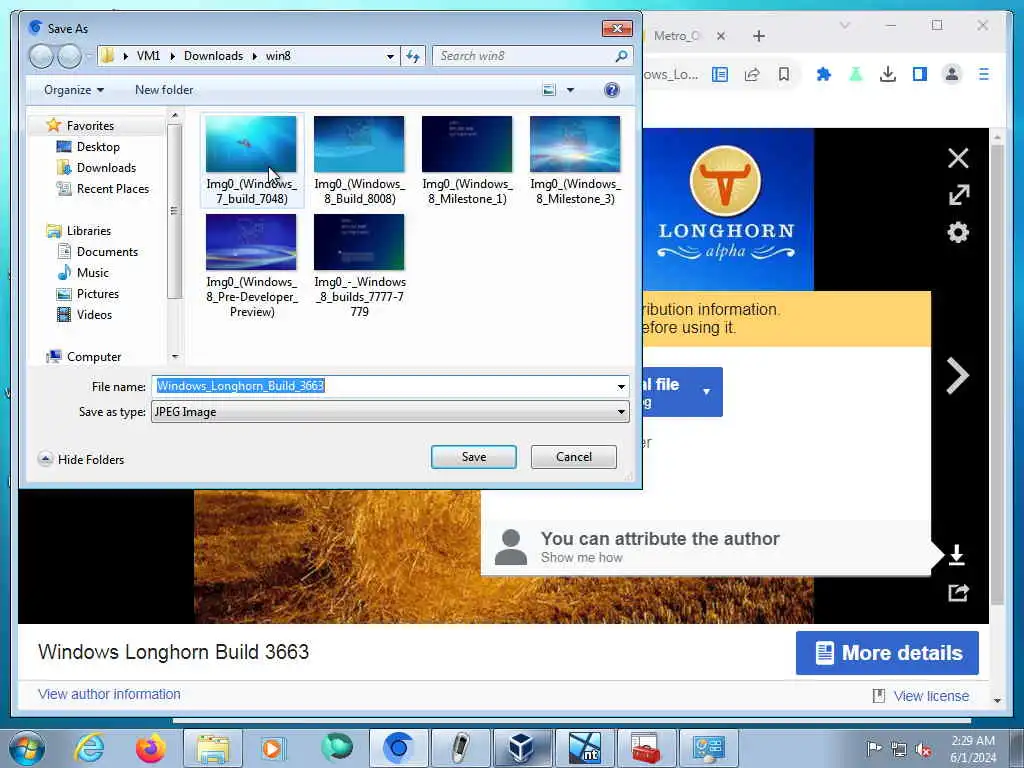Click the viewer share/embed icon
This screenshot has height=768, width=1024.
(x=958, y=592)
